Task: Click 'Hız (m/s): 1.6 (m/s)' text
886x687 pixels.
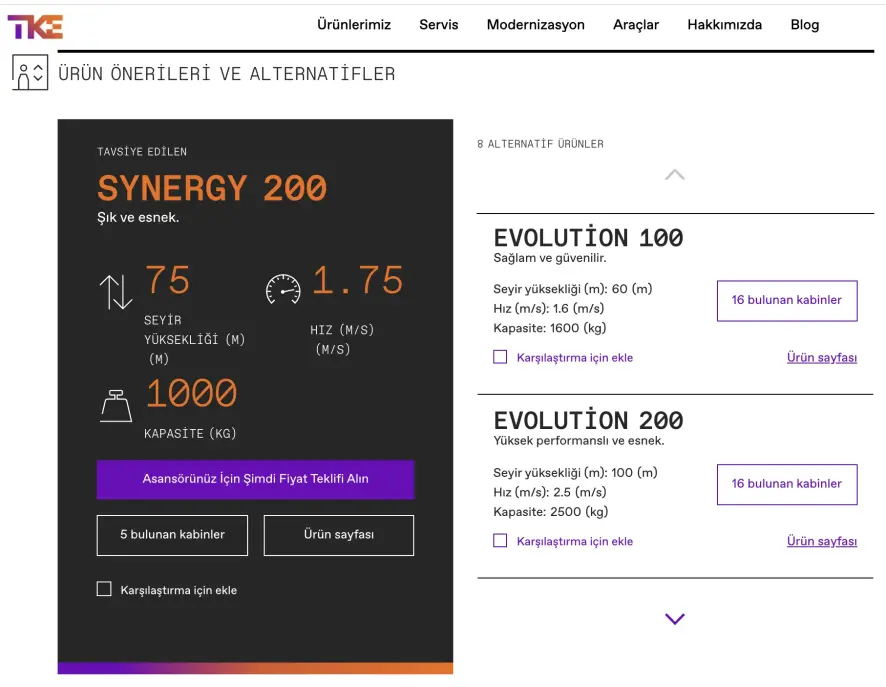Action: (549, 308)
